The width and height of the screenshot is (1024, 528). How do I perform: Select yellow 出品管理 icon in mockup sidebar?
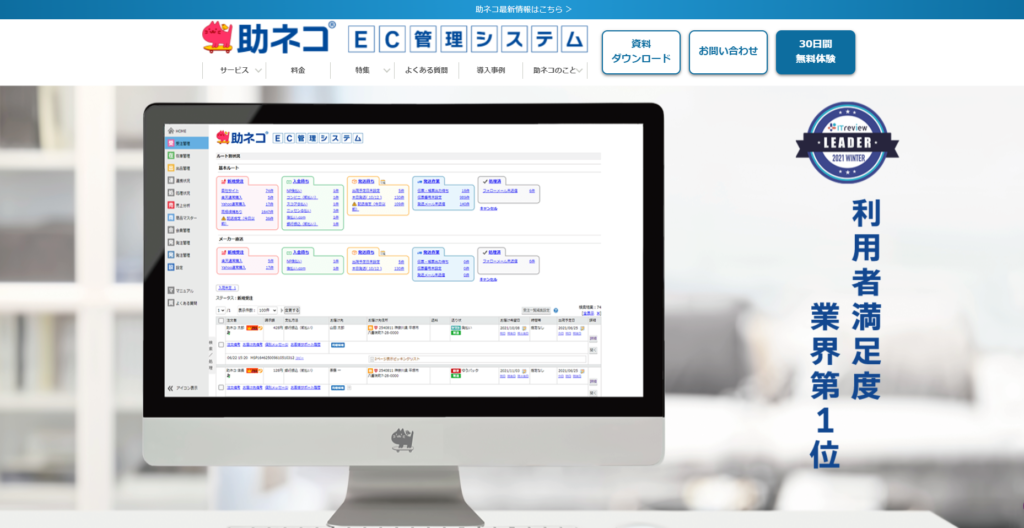[x=170, y=168]
